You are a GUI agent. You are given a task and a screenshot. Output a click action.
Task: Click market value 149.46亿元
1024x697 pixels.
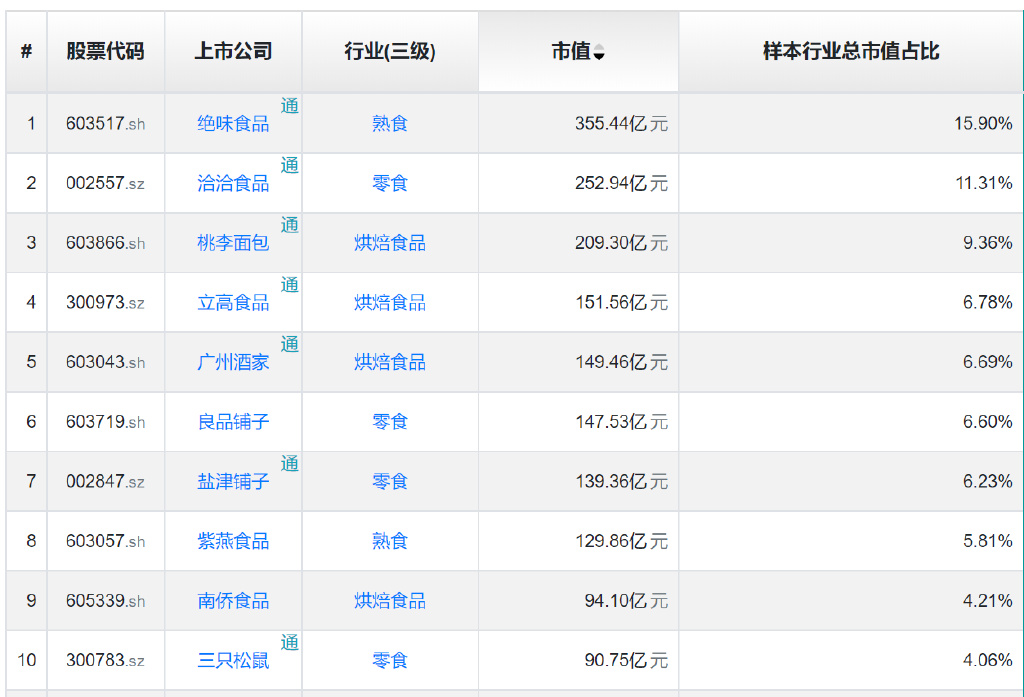coord(621,362)
